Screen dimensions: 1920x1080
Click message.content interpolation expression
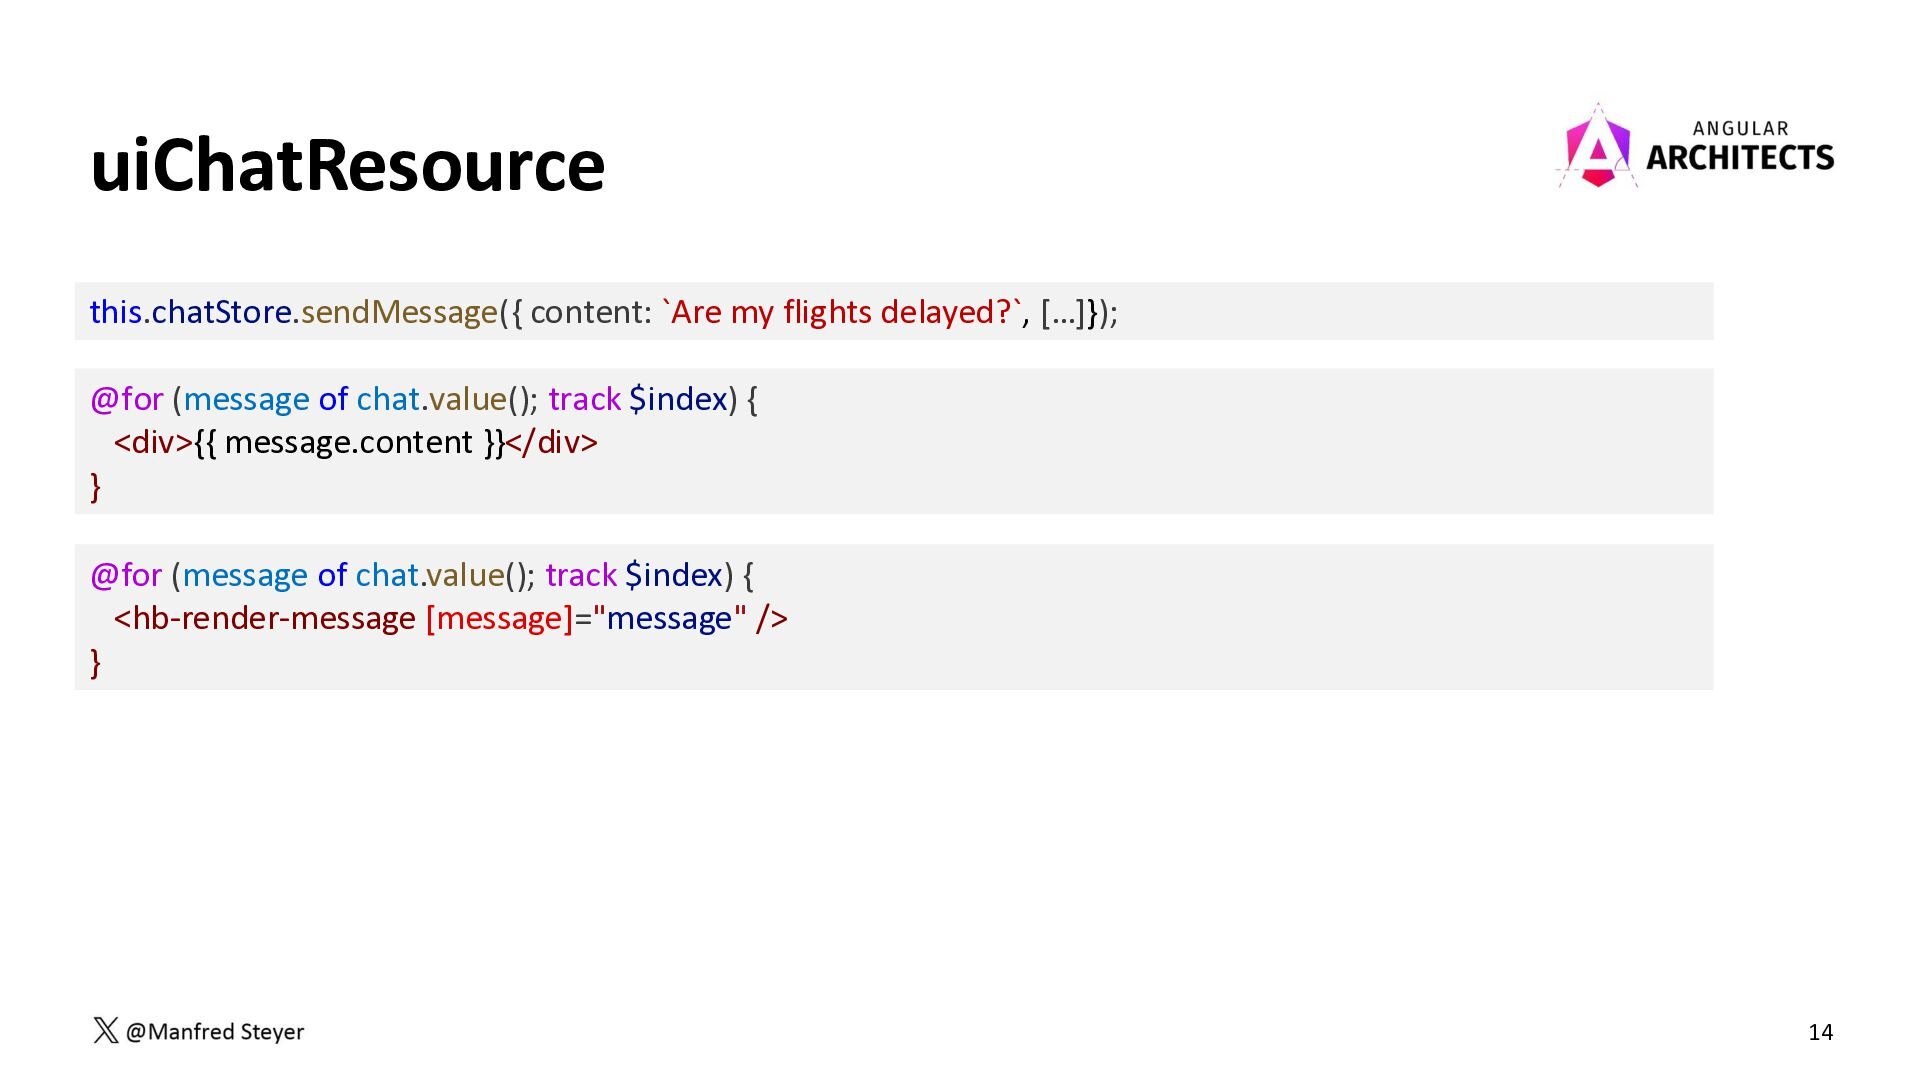coord(349,443)
